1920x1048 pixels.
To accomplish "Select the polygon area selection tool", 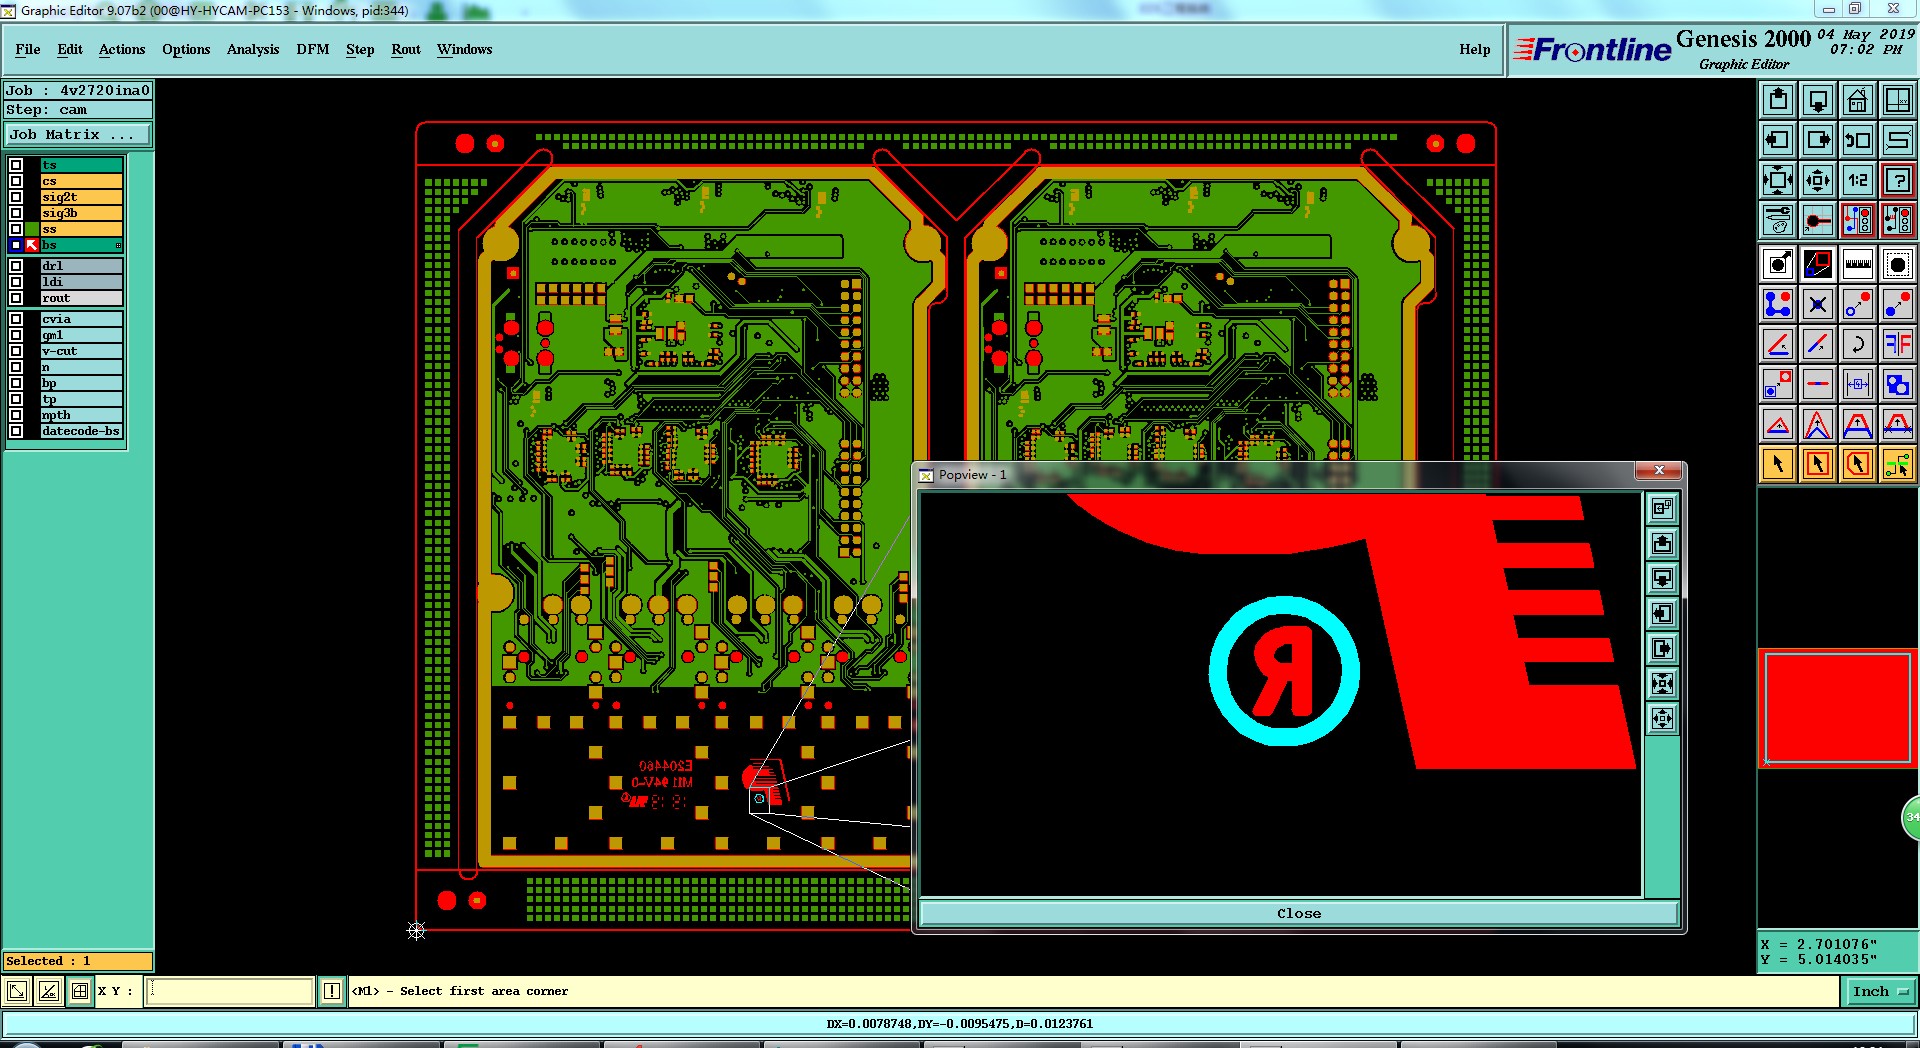I will coord(1858,464).
